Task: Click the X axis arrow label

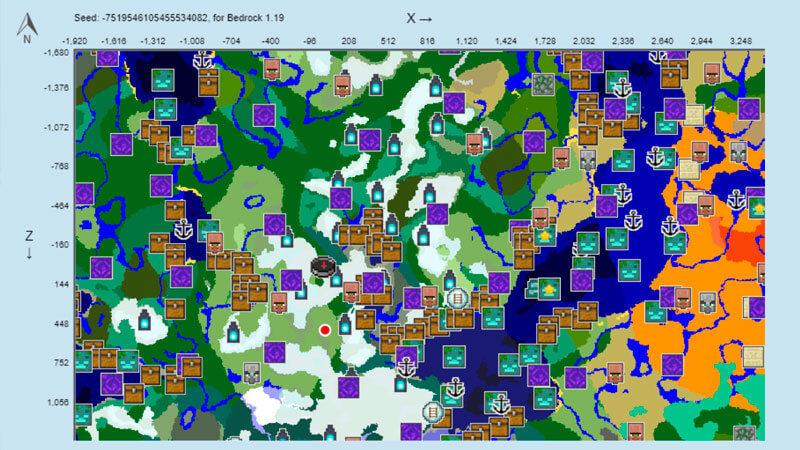Action: click(x=419, y=18)
